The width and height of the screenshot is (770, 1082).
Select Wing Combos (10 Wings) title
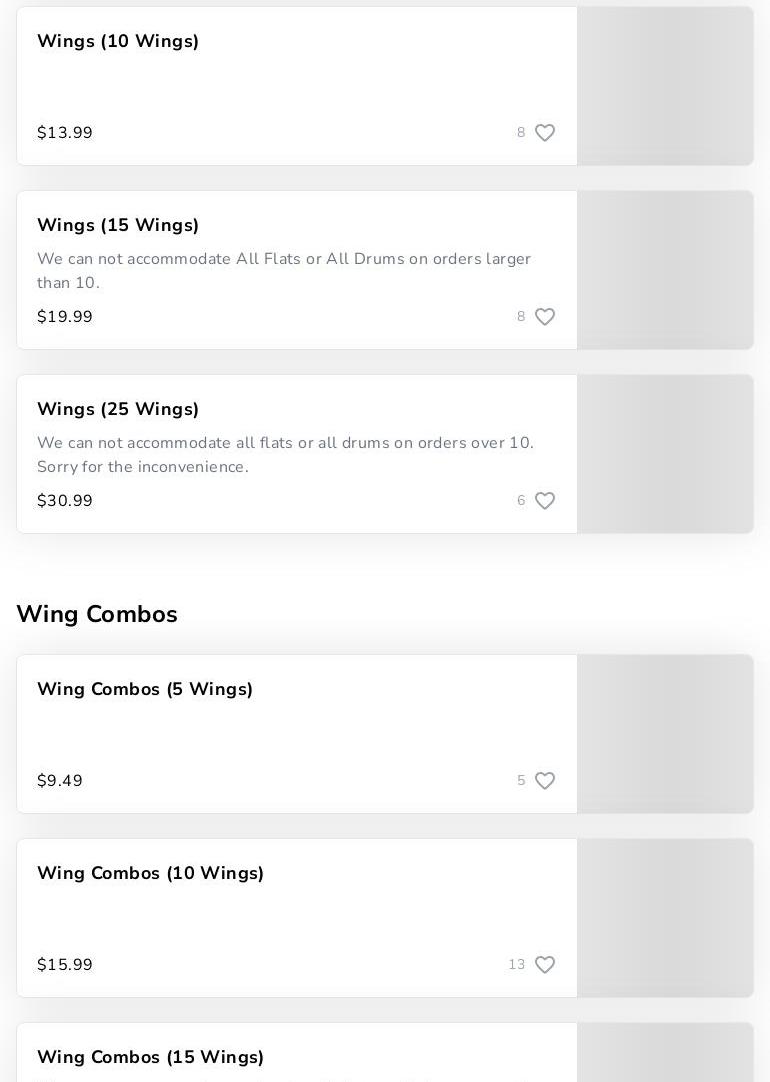pos(150,873)
